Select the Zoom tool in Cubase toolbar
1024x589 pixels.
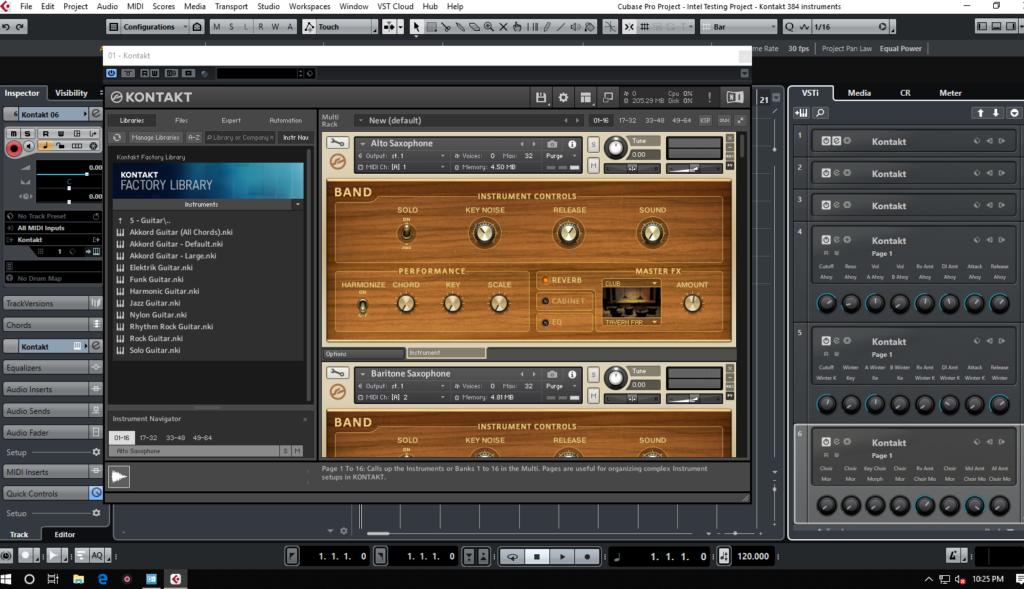pos(488,27)
